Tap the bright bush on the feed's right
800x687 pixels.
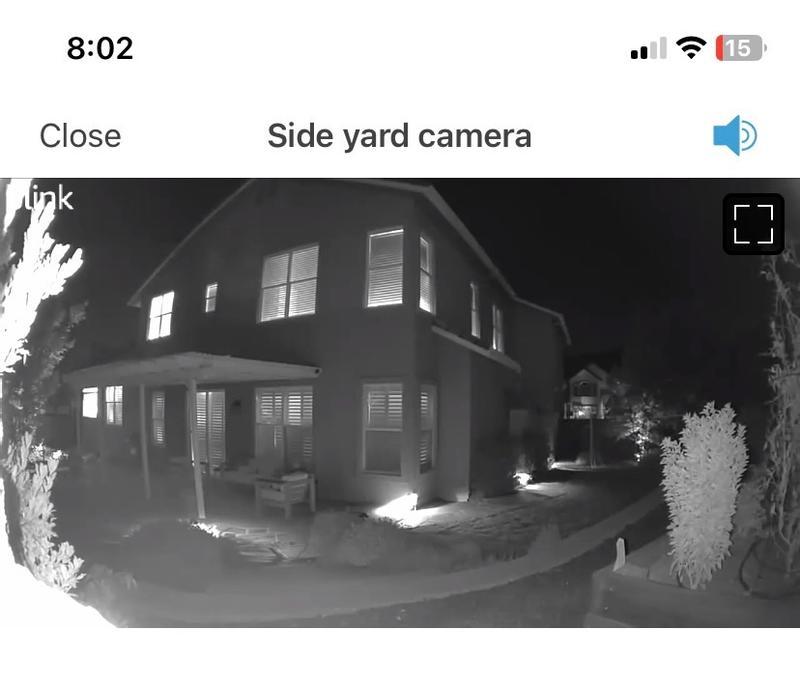point(703,494)
